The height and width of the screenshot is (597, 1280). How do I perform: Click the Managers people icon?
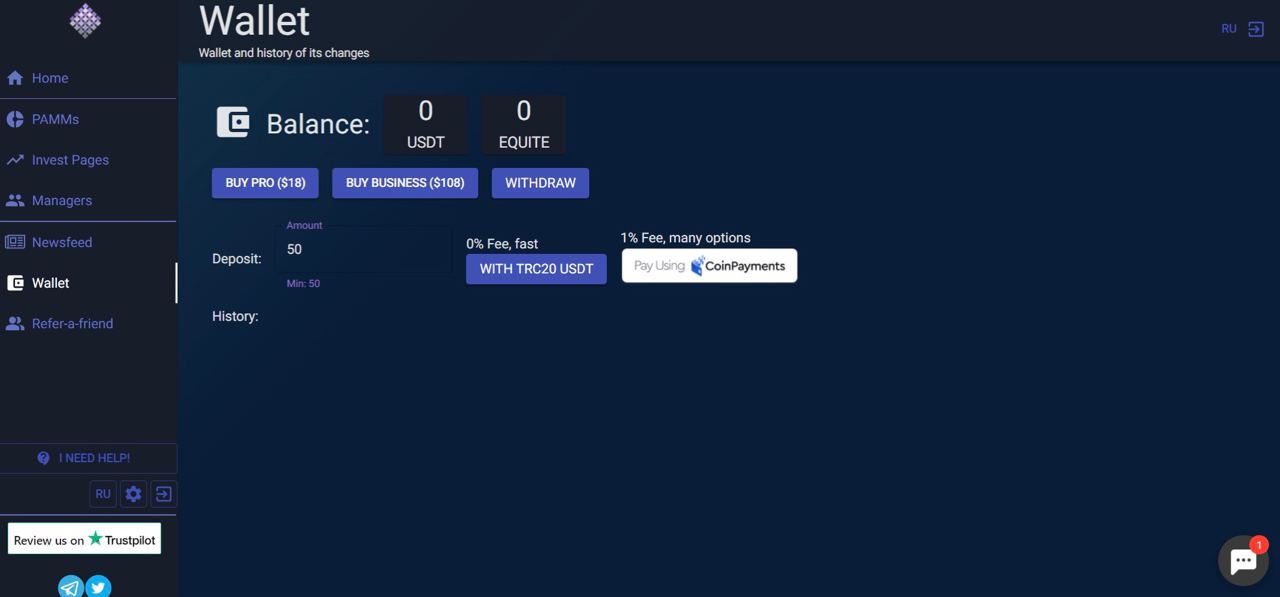pyautogui.click(x=15, y=200)
